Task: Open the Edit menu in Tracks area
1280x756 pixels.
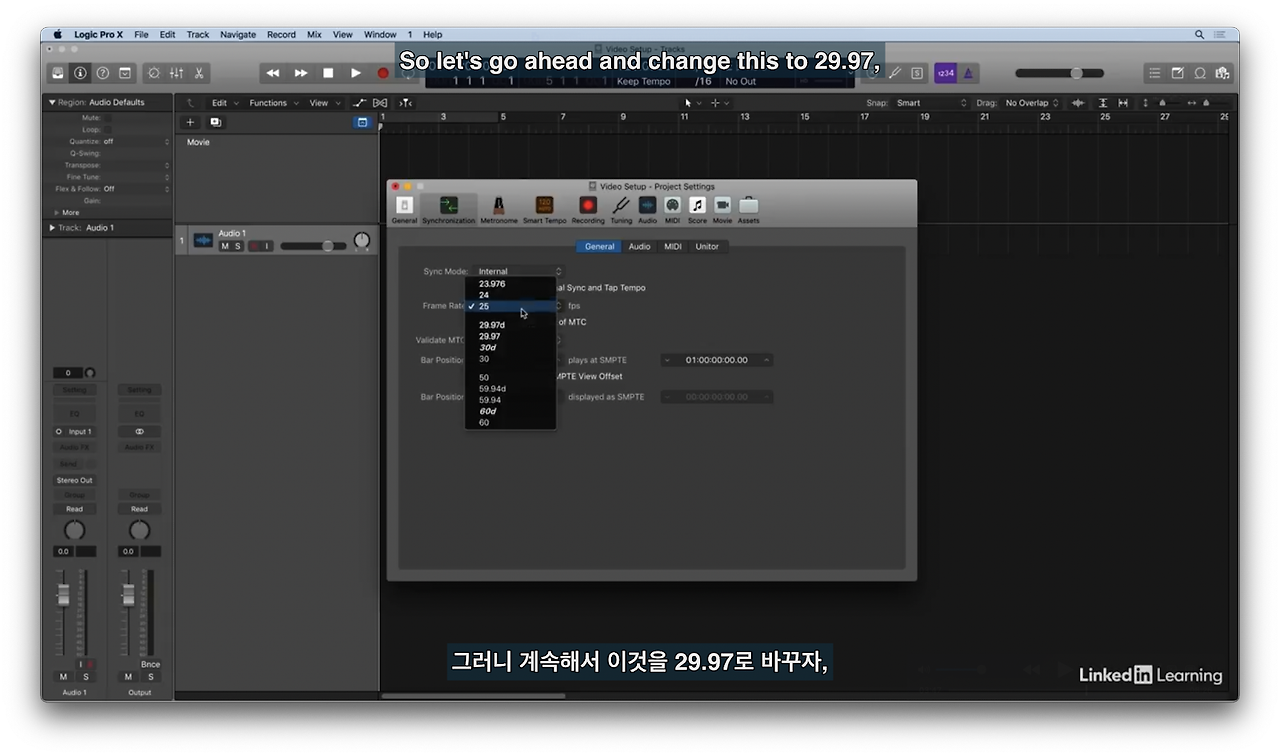Action: pyautogui.click(x=224, y=103)
